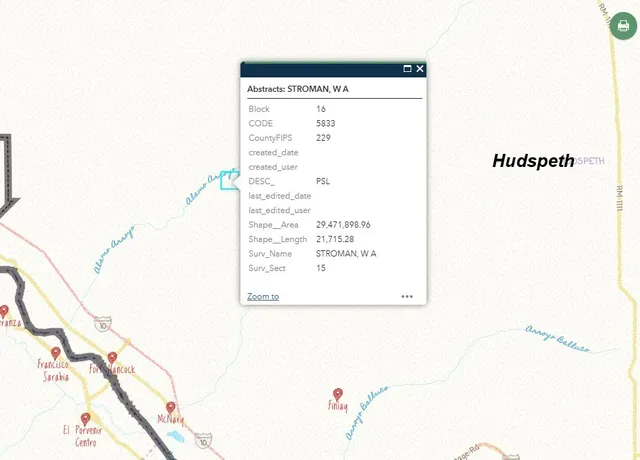
Task: Open the Print widget in the corner
Action: click(622, 25)
